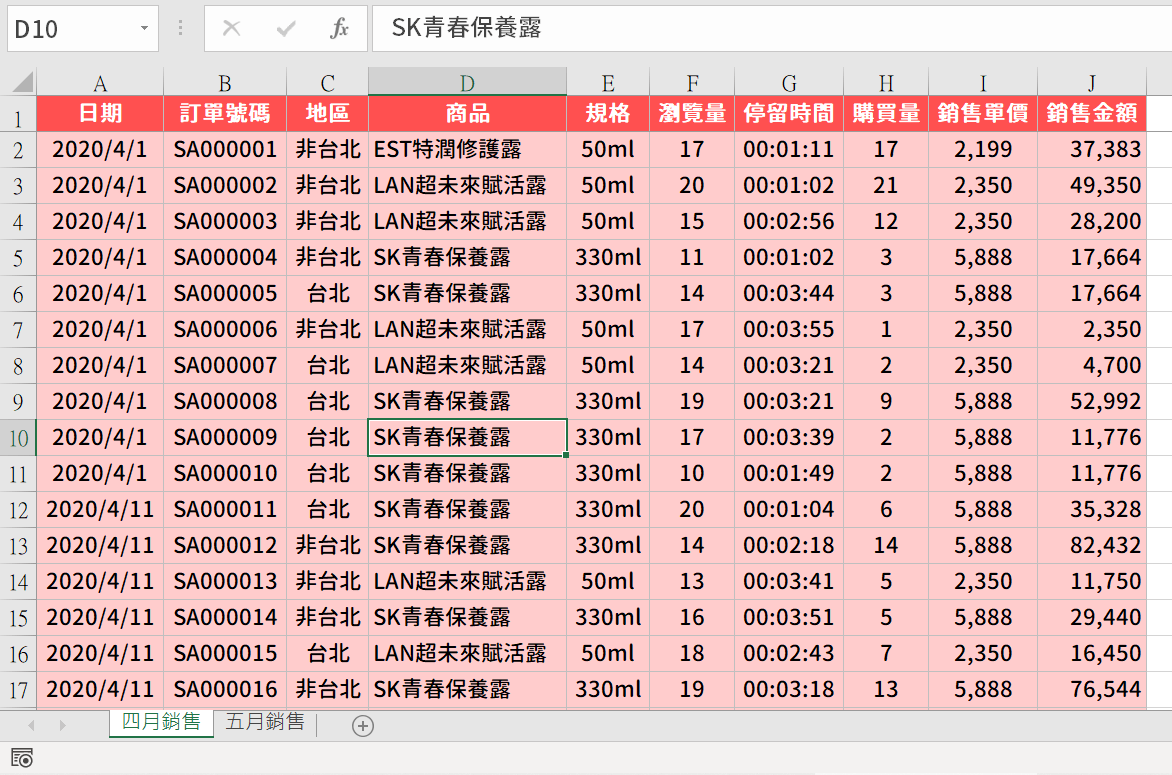
Task: Click header cell 瀏覽量
Action: [692, 114]
